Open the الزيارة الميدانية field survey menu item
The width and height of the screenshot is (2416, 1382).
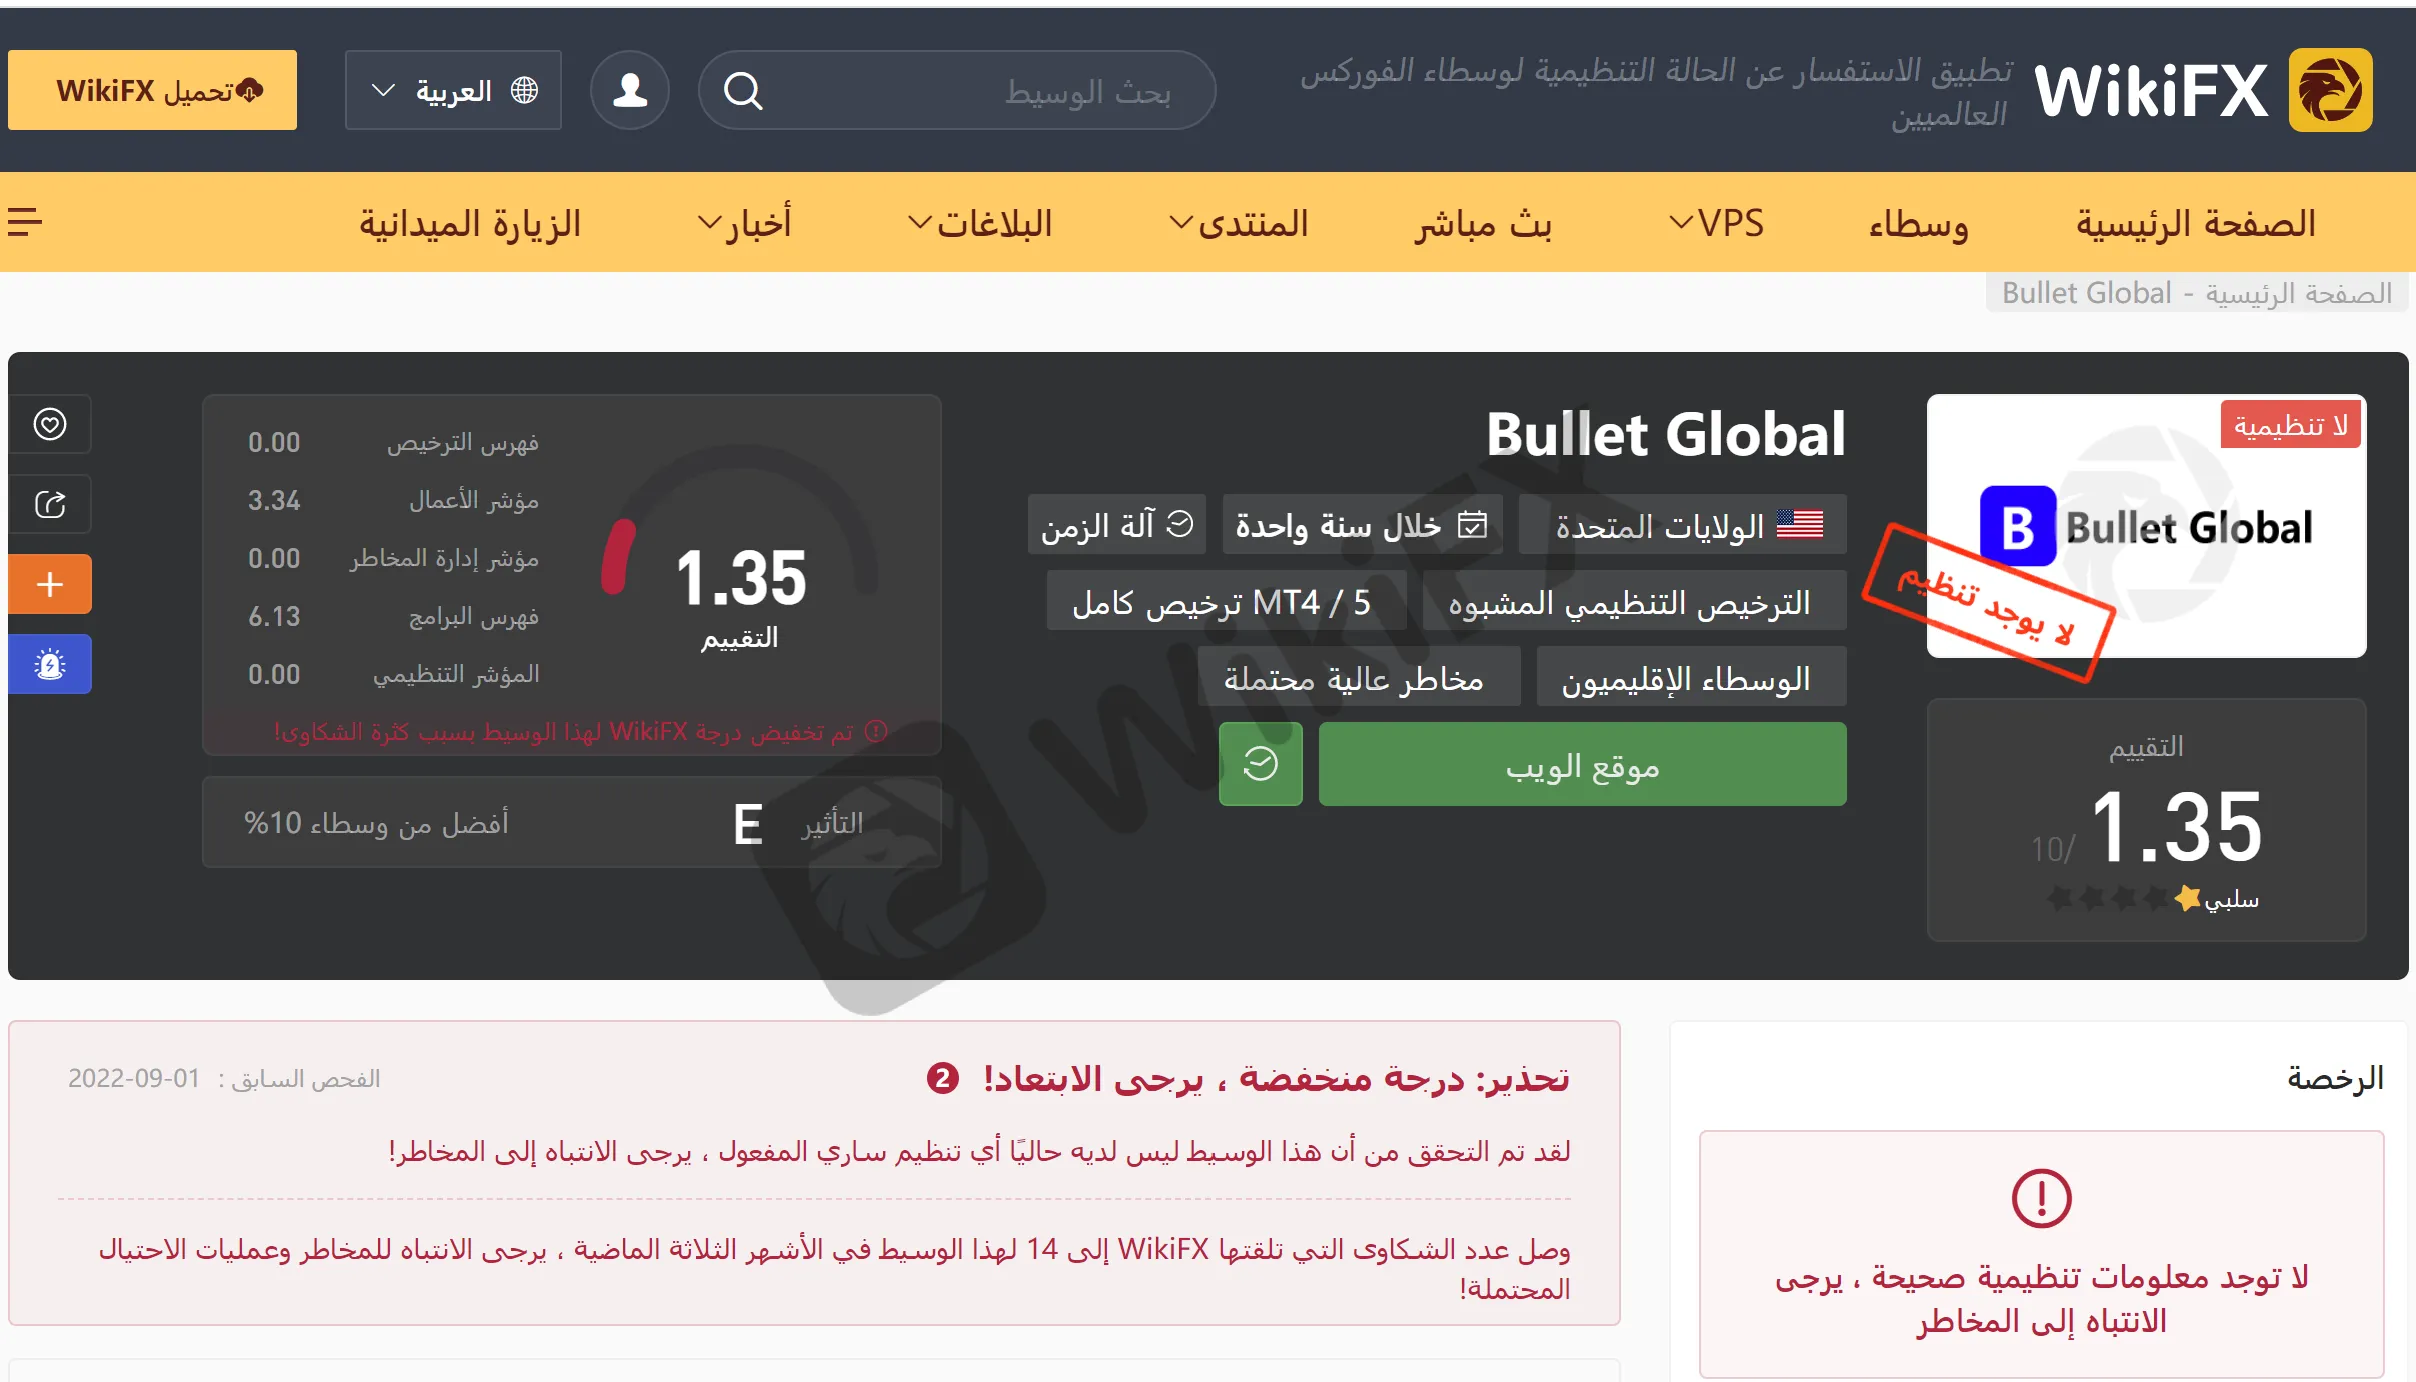point(470,223)
